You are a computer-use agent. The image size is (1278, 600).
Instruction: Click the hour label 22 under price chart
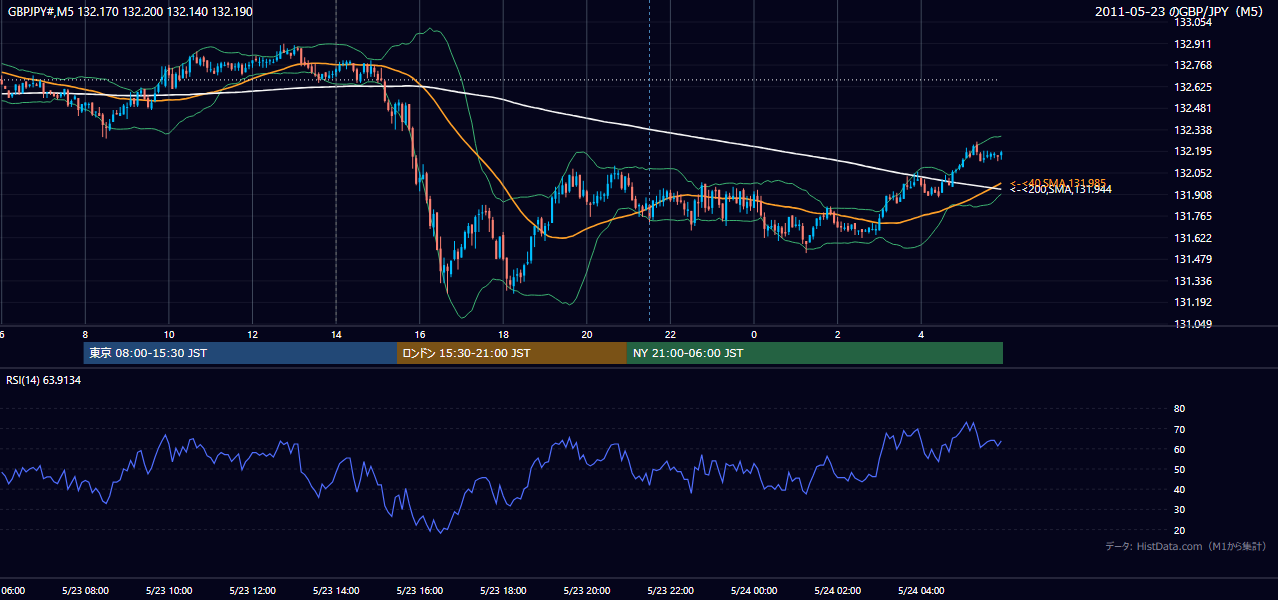pos(671,334)
